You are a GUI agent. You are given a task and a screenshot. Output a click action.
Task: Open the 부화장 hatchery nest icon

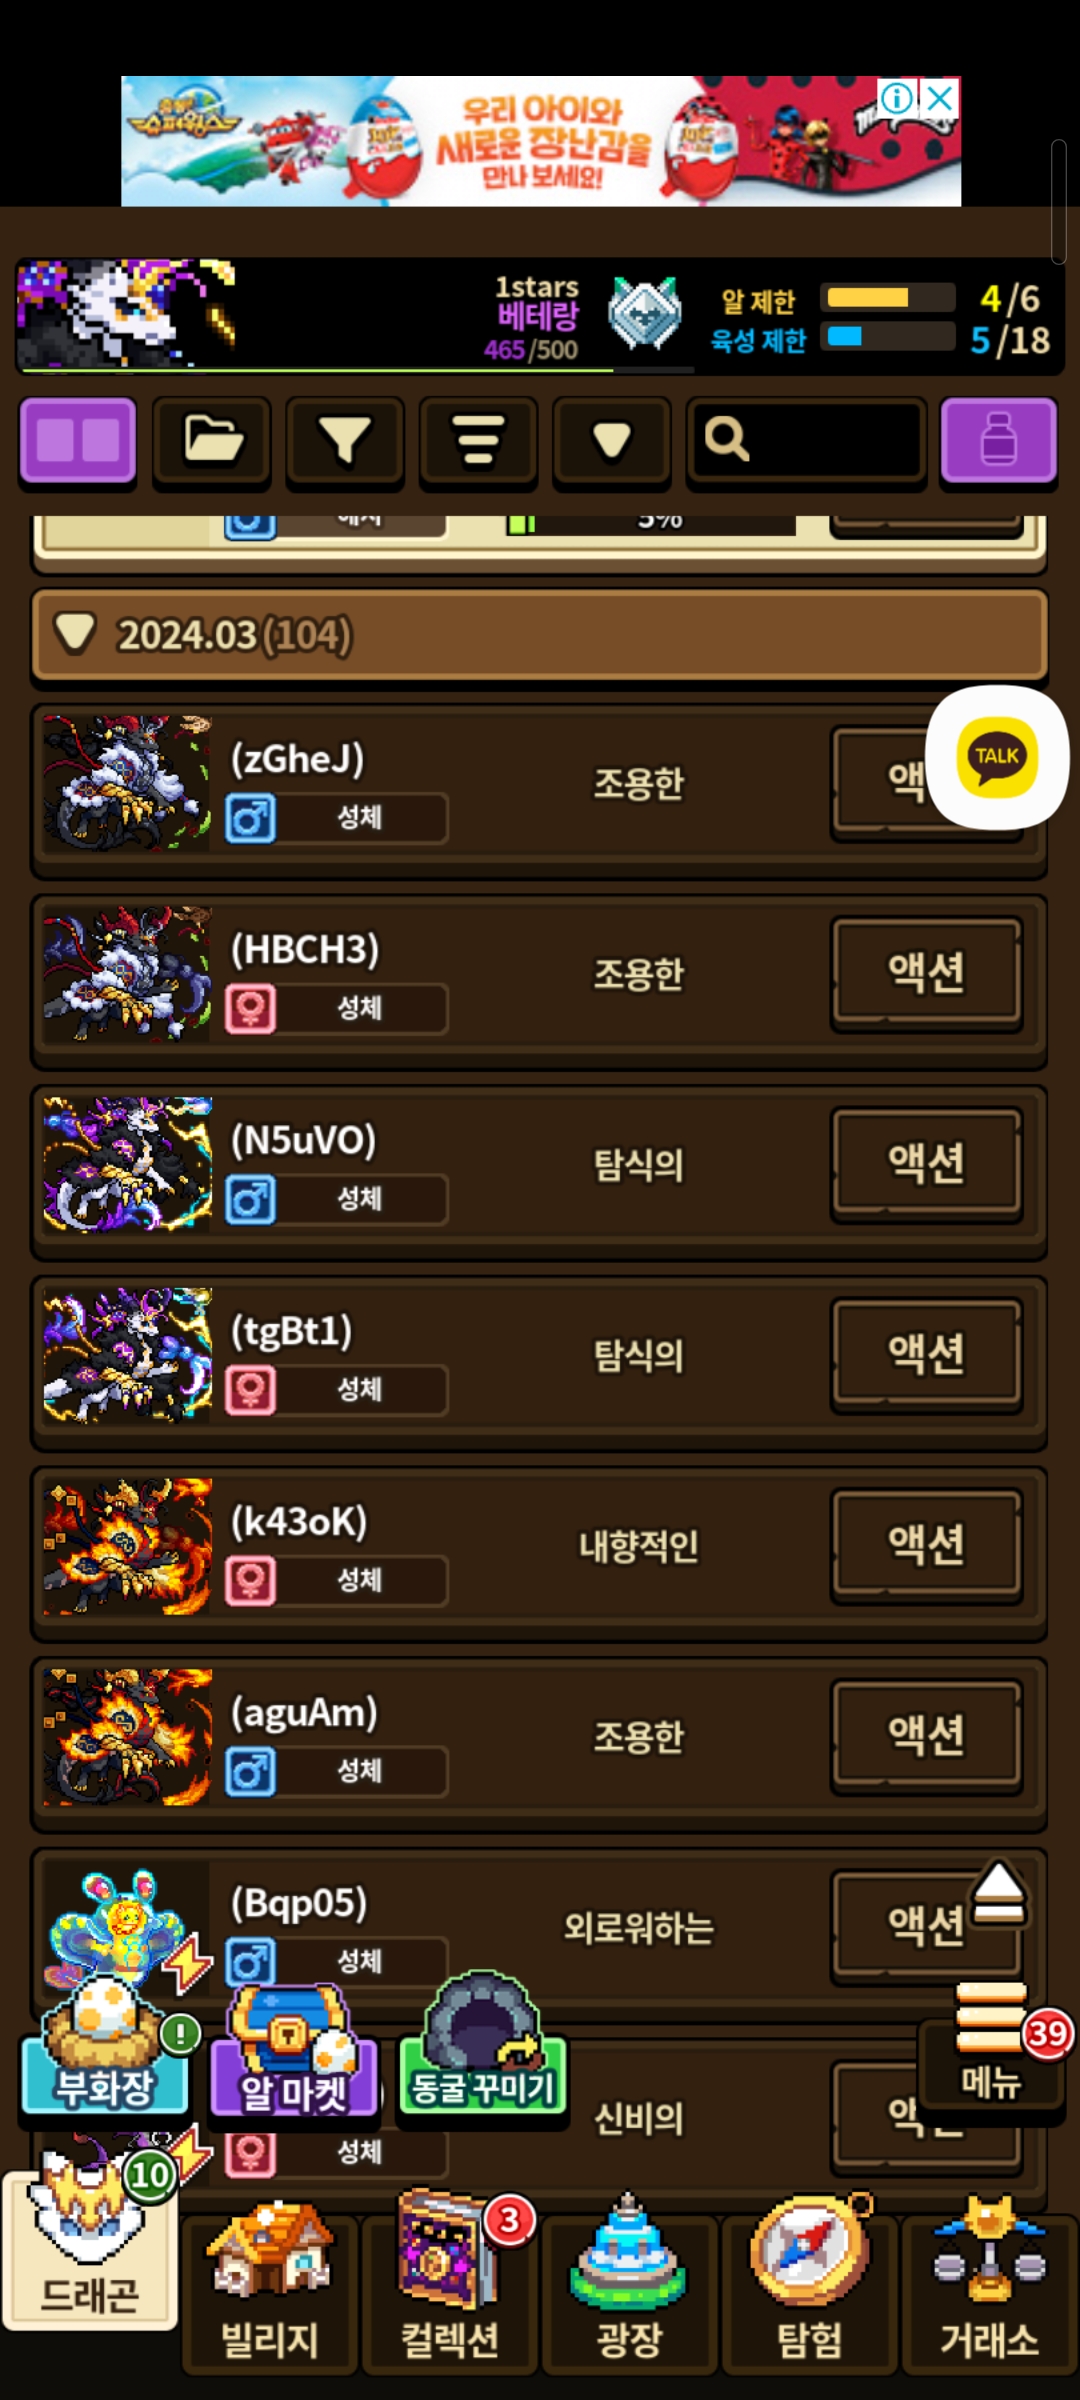click(x=106, y=2046)
